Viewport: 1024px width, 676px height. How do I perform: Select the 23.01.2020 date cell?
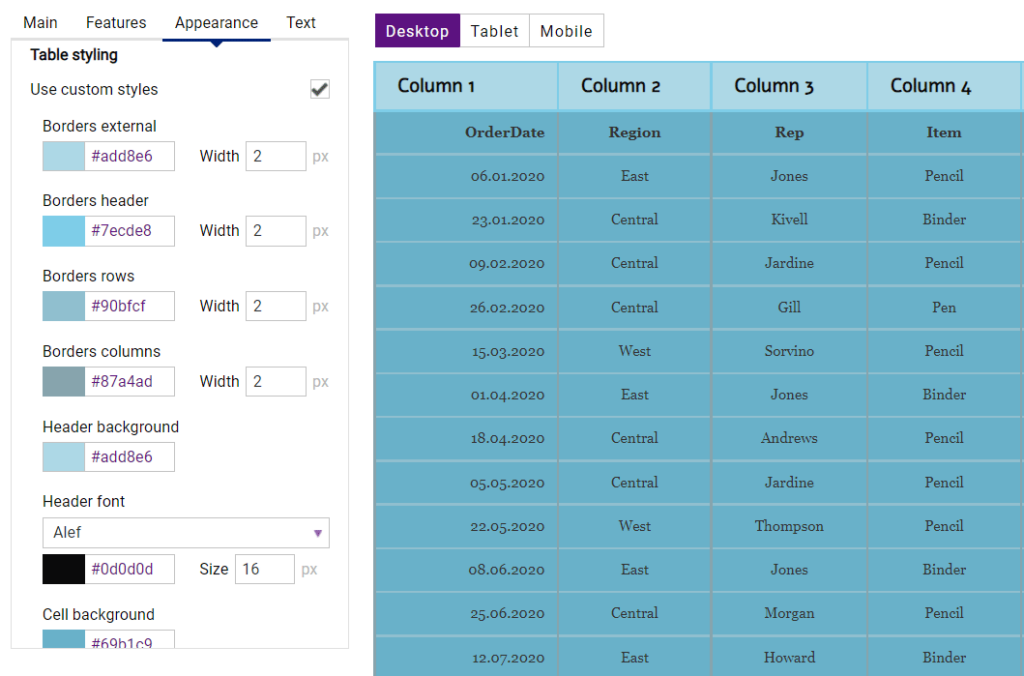[x=466, y=220]
